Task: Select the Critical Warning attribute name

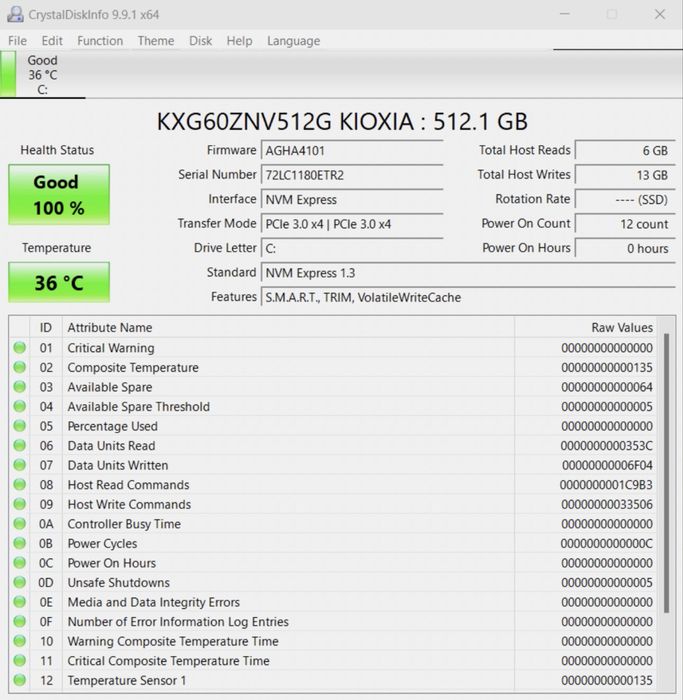Action: pos(111,348)
